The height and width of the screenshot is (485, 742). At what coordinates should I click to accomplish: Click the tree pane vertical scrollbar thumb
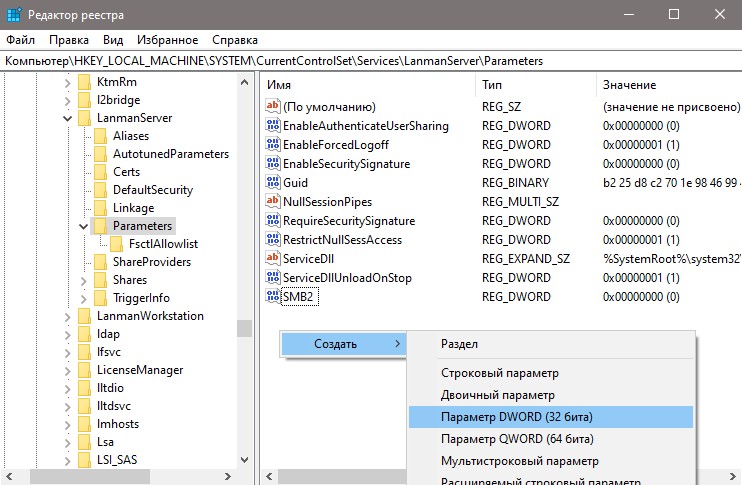(244, 328)
